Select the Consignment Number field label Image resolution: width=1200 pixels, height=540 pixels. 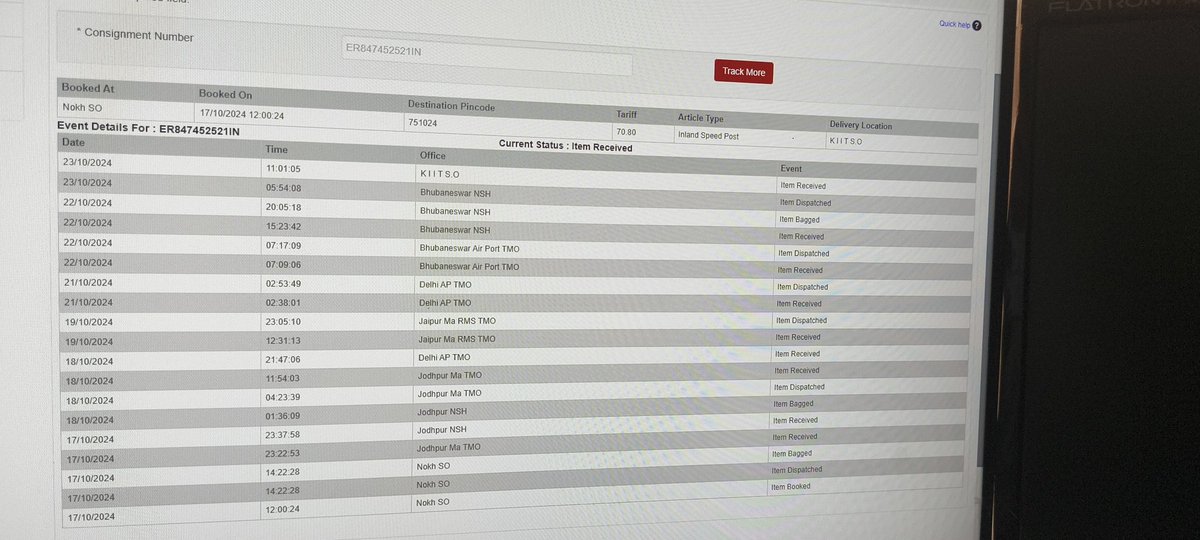click(x=137, y=36)
